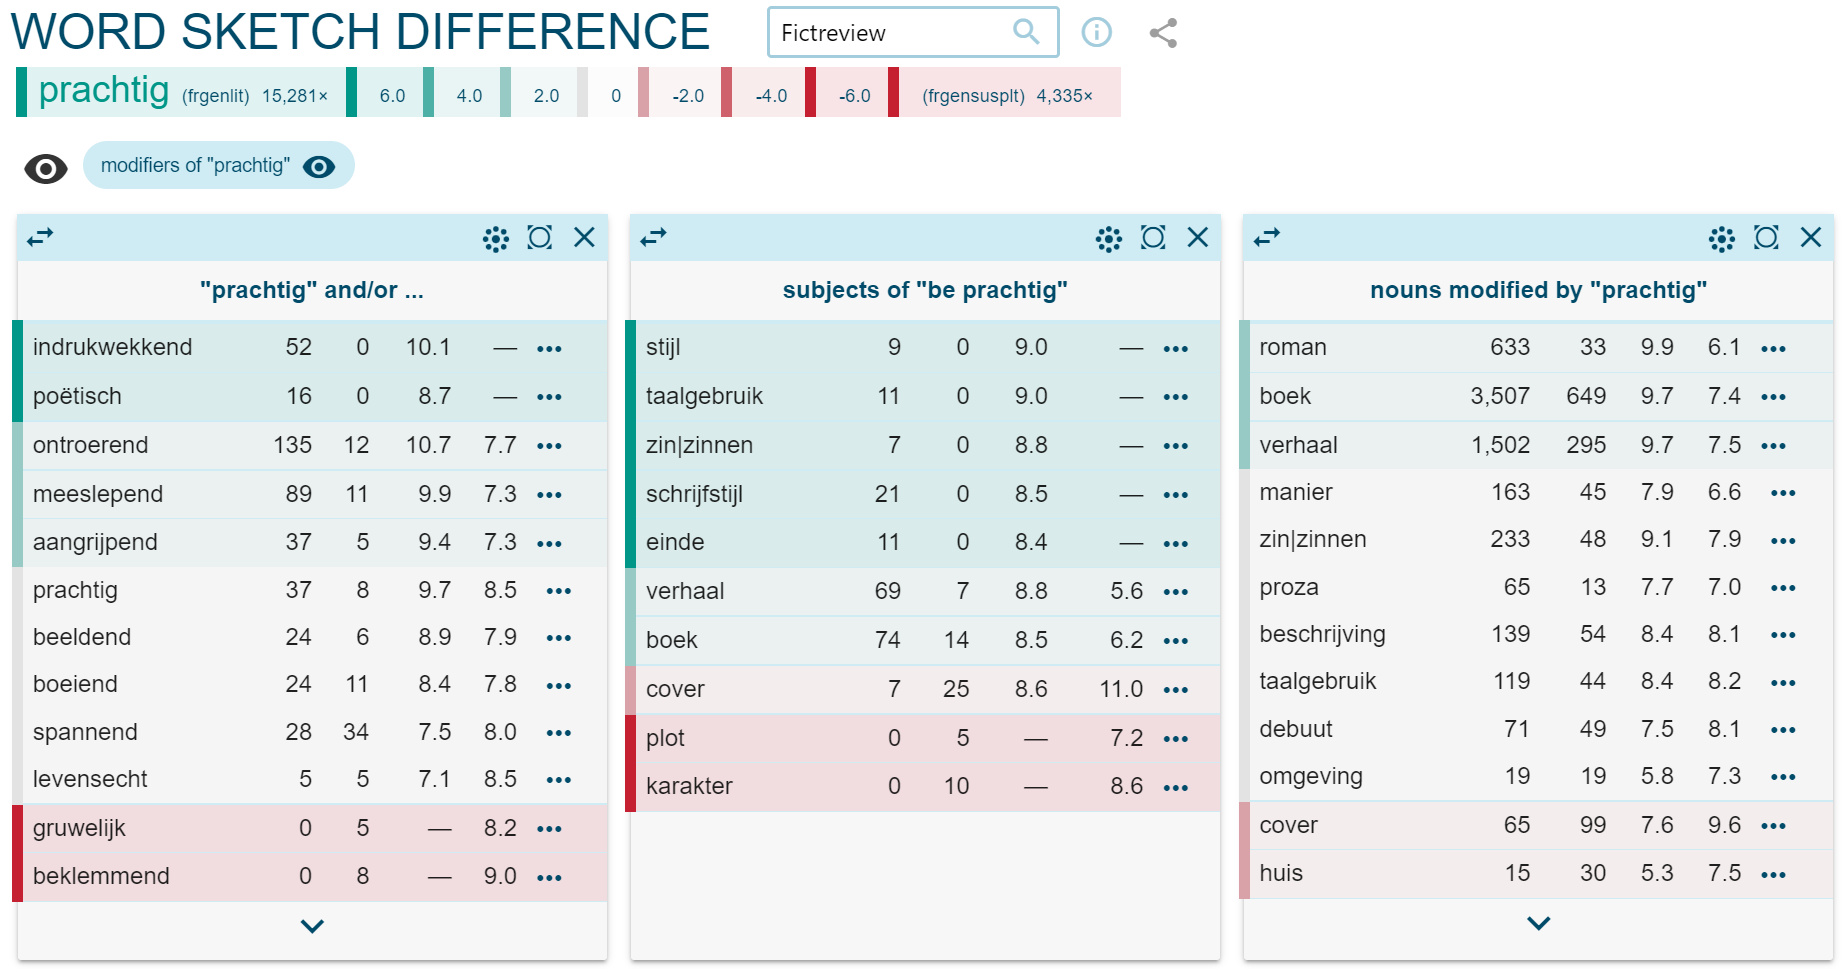1845x969 pixels.
Task: Close the "prachtig" and/or panel
Action: click(584, 238)
